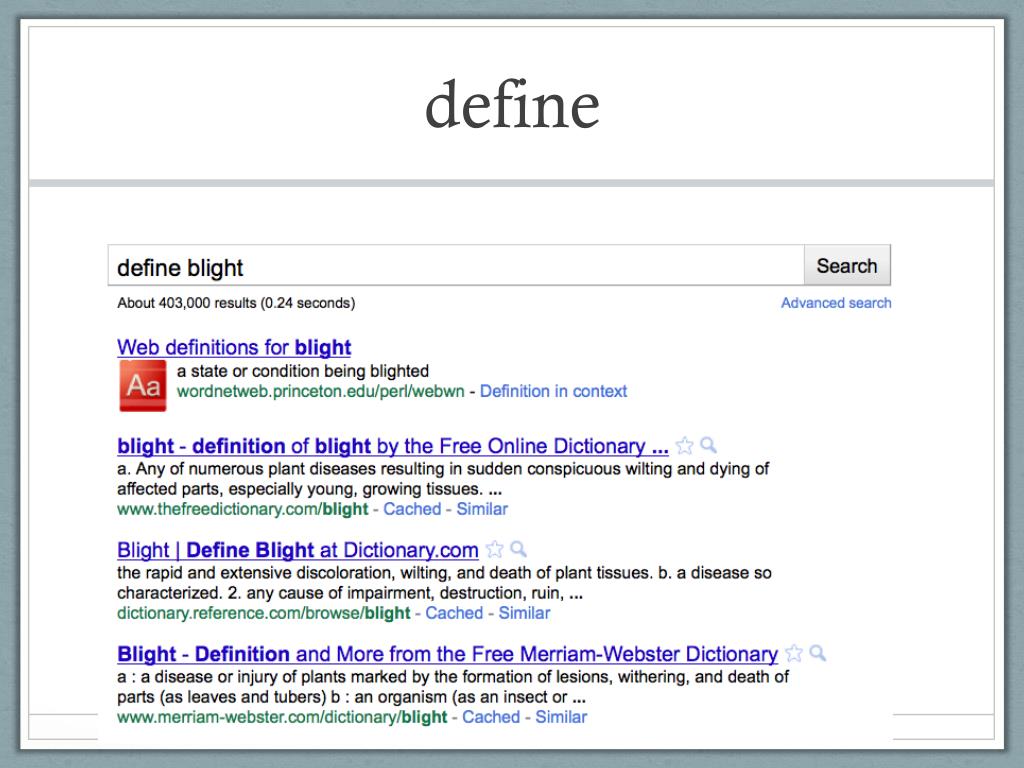Click www.thefreedictionary.com/blight URL text
The width and height of the screenshot is (1024, 768).
coord(243,509)
